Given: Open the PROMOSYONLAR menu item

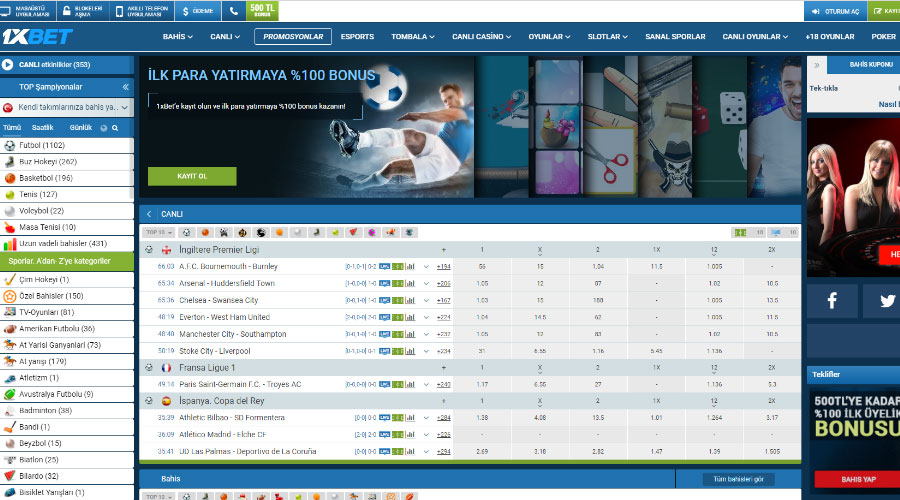Looking at the screenshot, I should [293, 37].
